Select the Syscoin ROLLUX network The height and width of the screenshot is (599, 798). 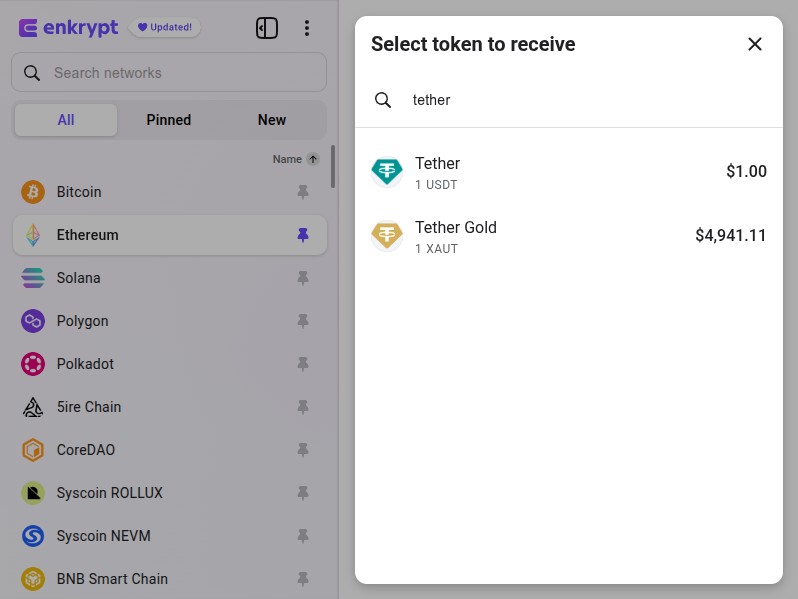(169, 493)
